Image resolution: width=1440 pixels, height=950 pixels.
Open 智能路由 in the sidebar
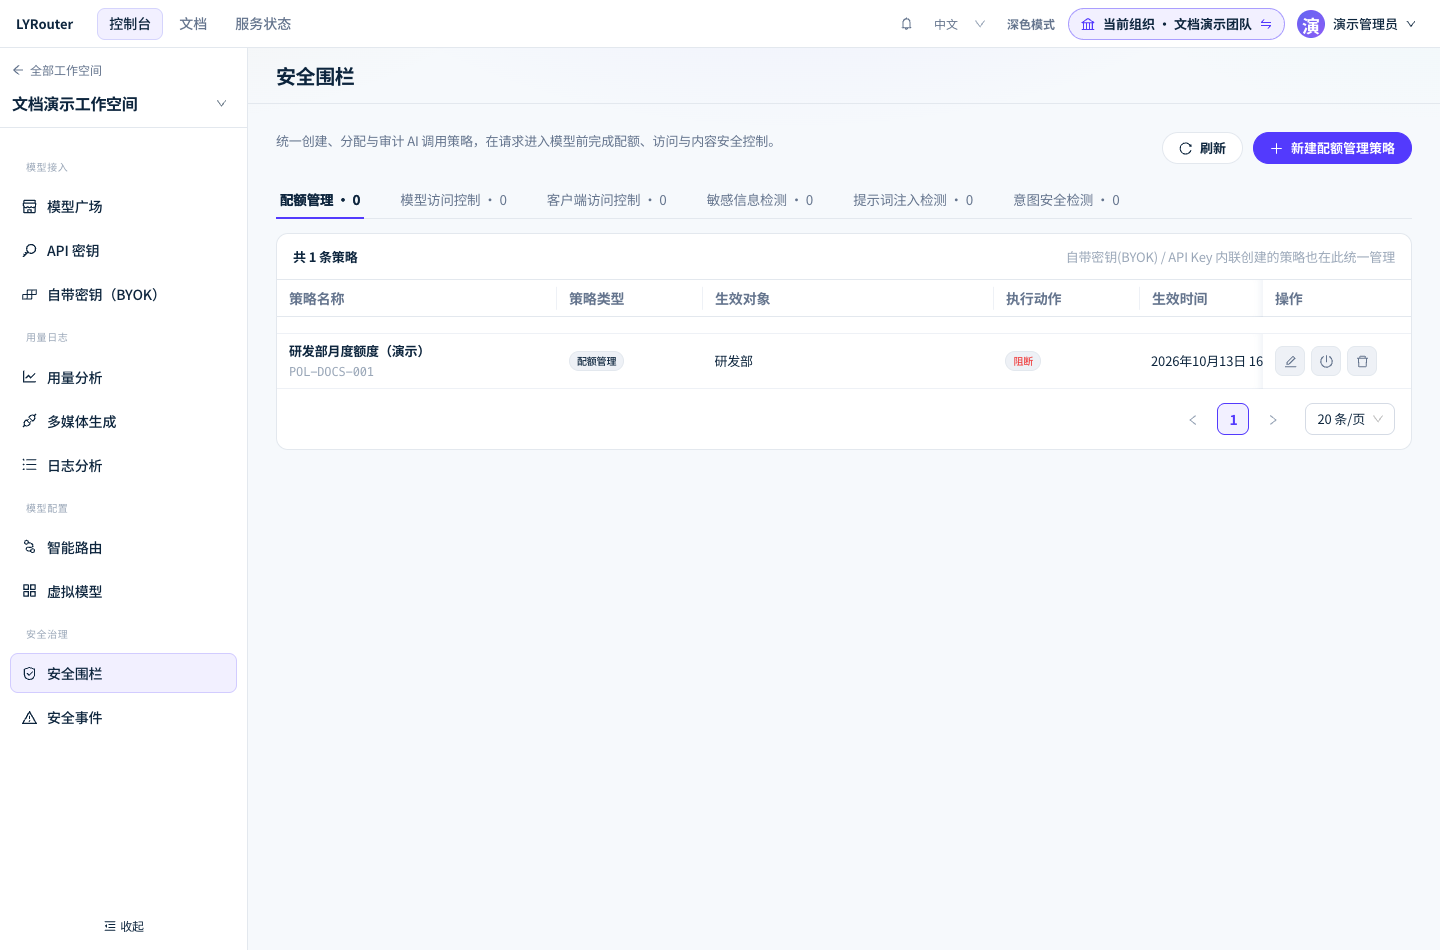click(x=123, y=548)
